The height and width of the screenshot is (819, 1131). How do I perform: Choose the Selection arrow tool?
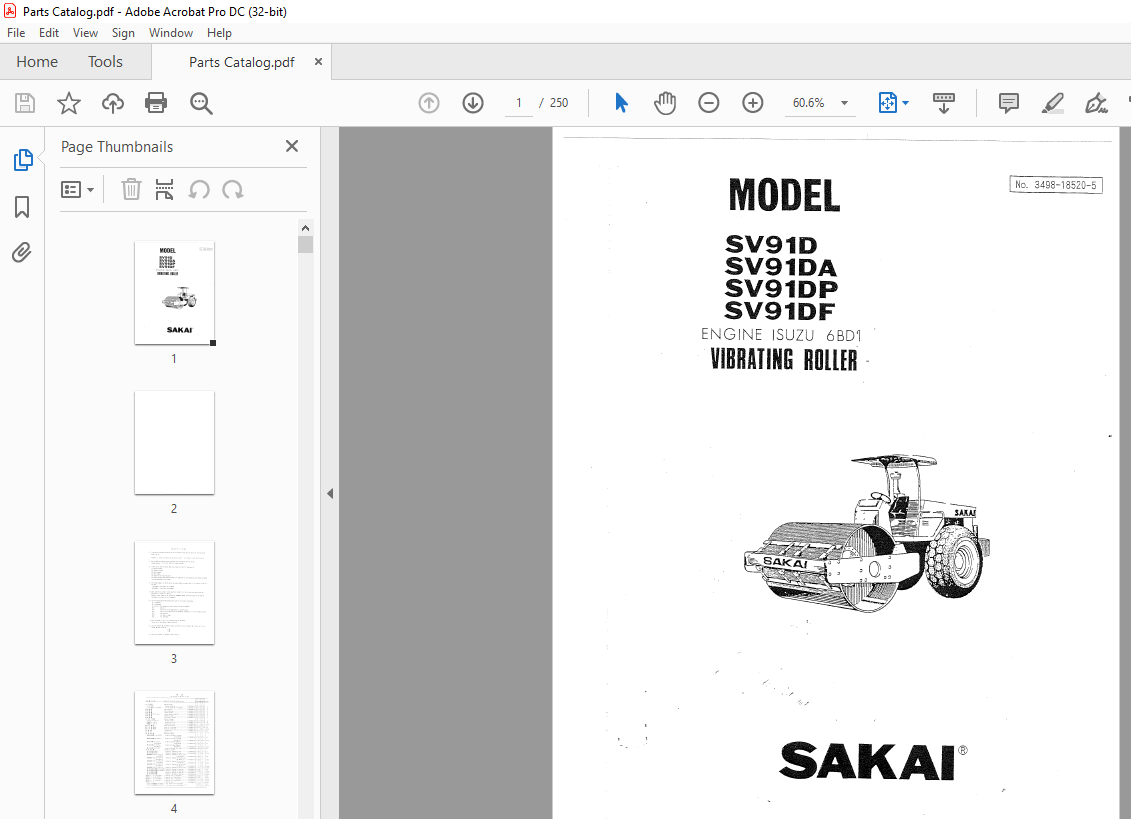621,103
